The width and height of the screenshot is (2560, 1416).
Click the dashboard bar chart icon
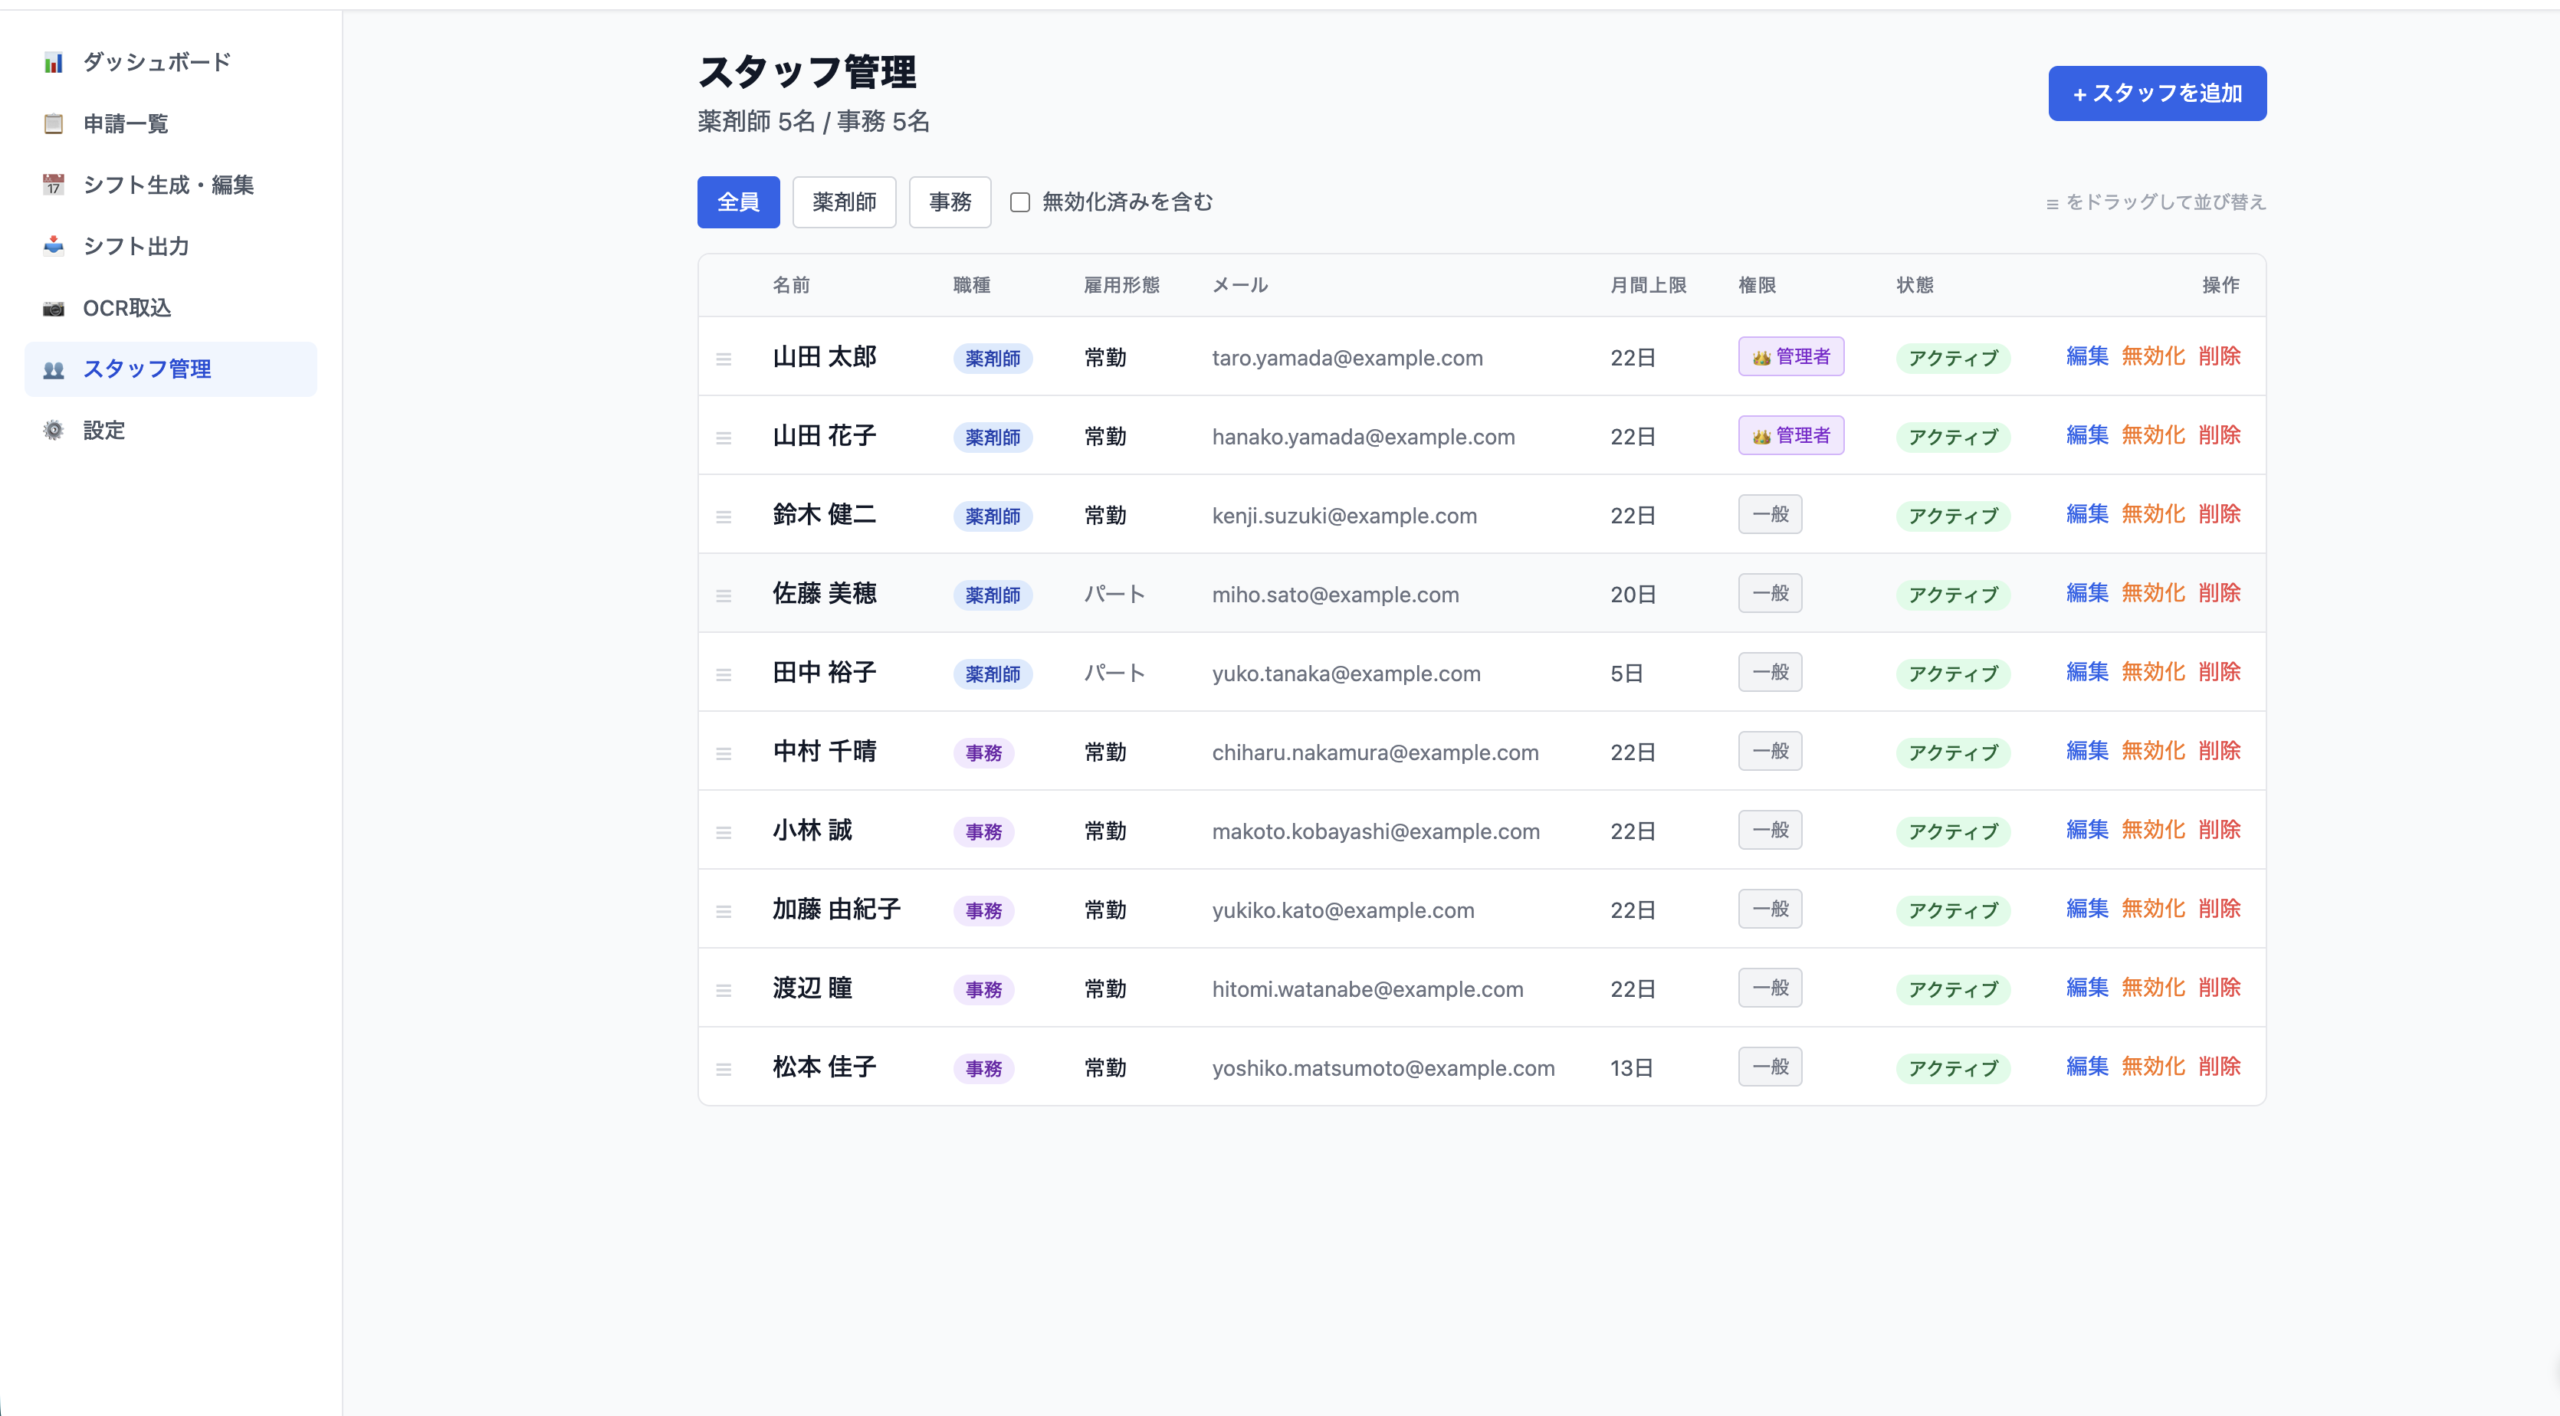(54, 63)
